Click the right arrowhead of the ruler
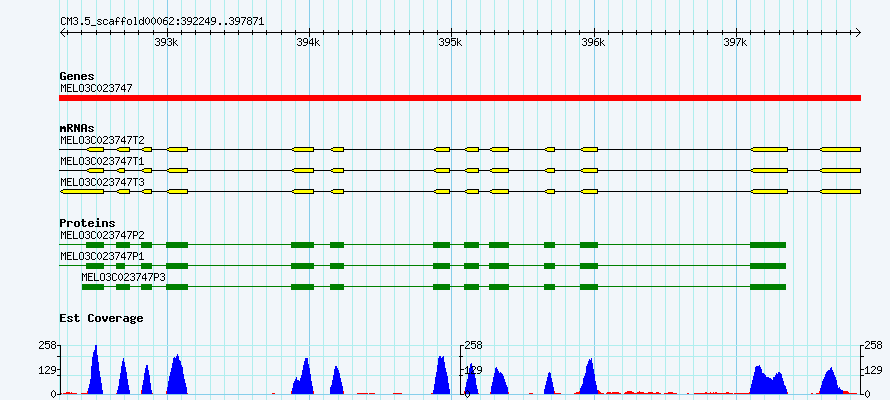890x400 pixels. [858, 33]
